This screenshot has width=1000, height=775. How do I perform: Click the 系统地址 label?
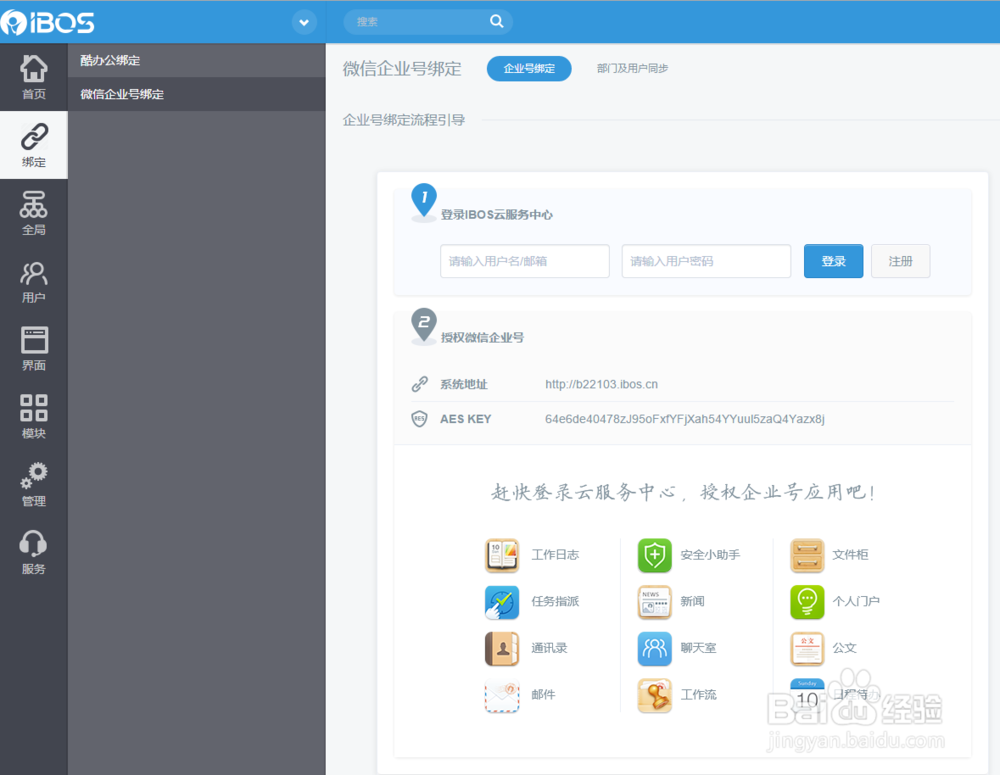coord(464,384)
